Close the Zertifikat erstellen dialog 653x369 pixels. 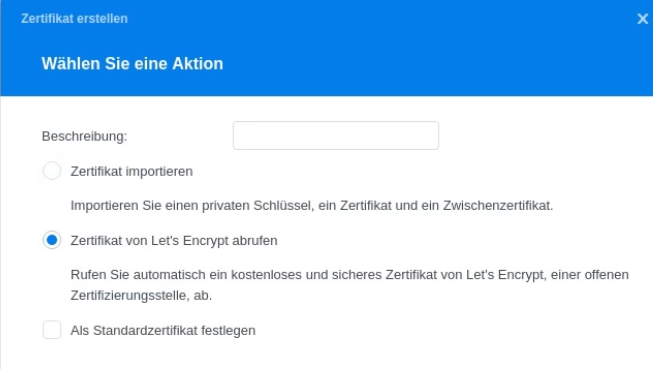(x=643, y=19)
